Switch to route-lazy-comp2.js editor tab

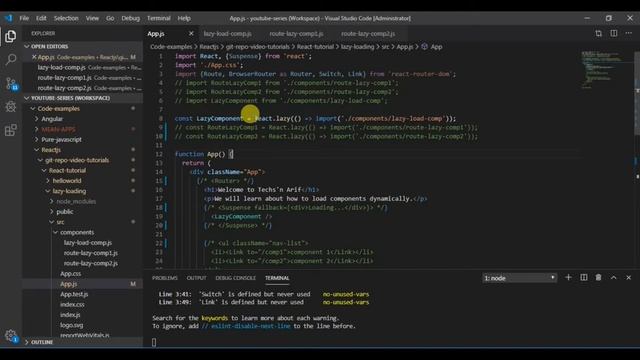point(368,33)
